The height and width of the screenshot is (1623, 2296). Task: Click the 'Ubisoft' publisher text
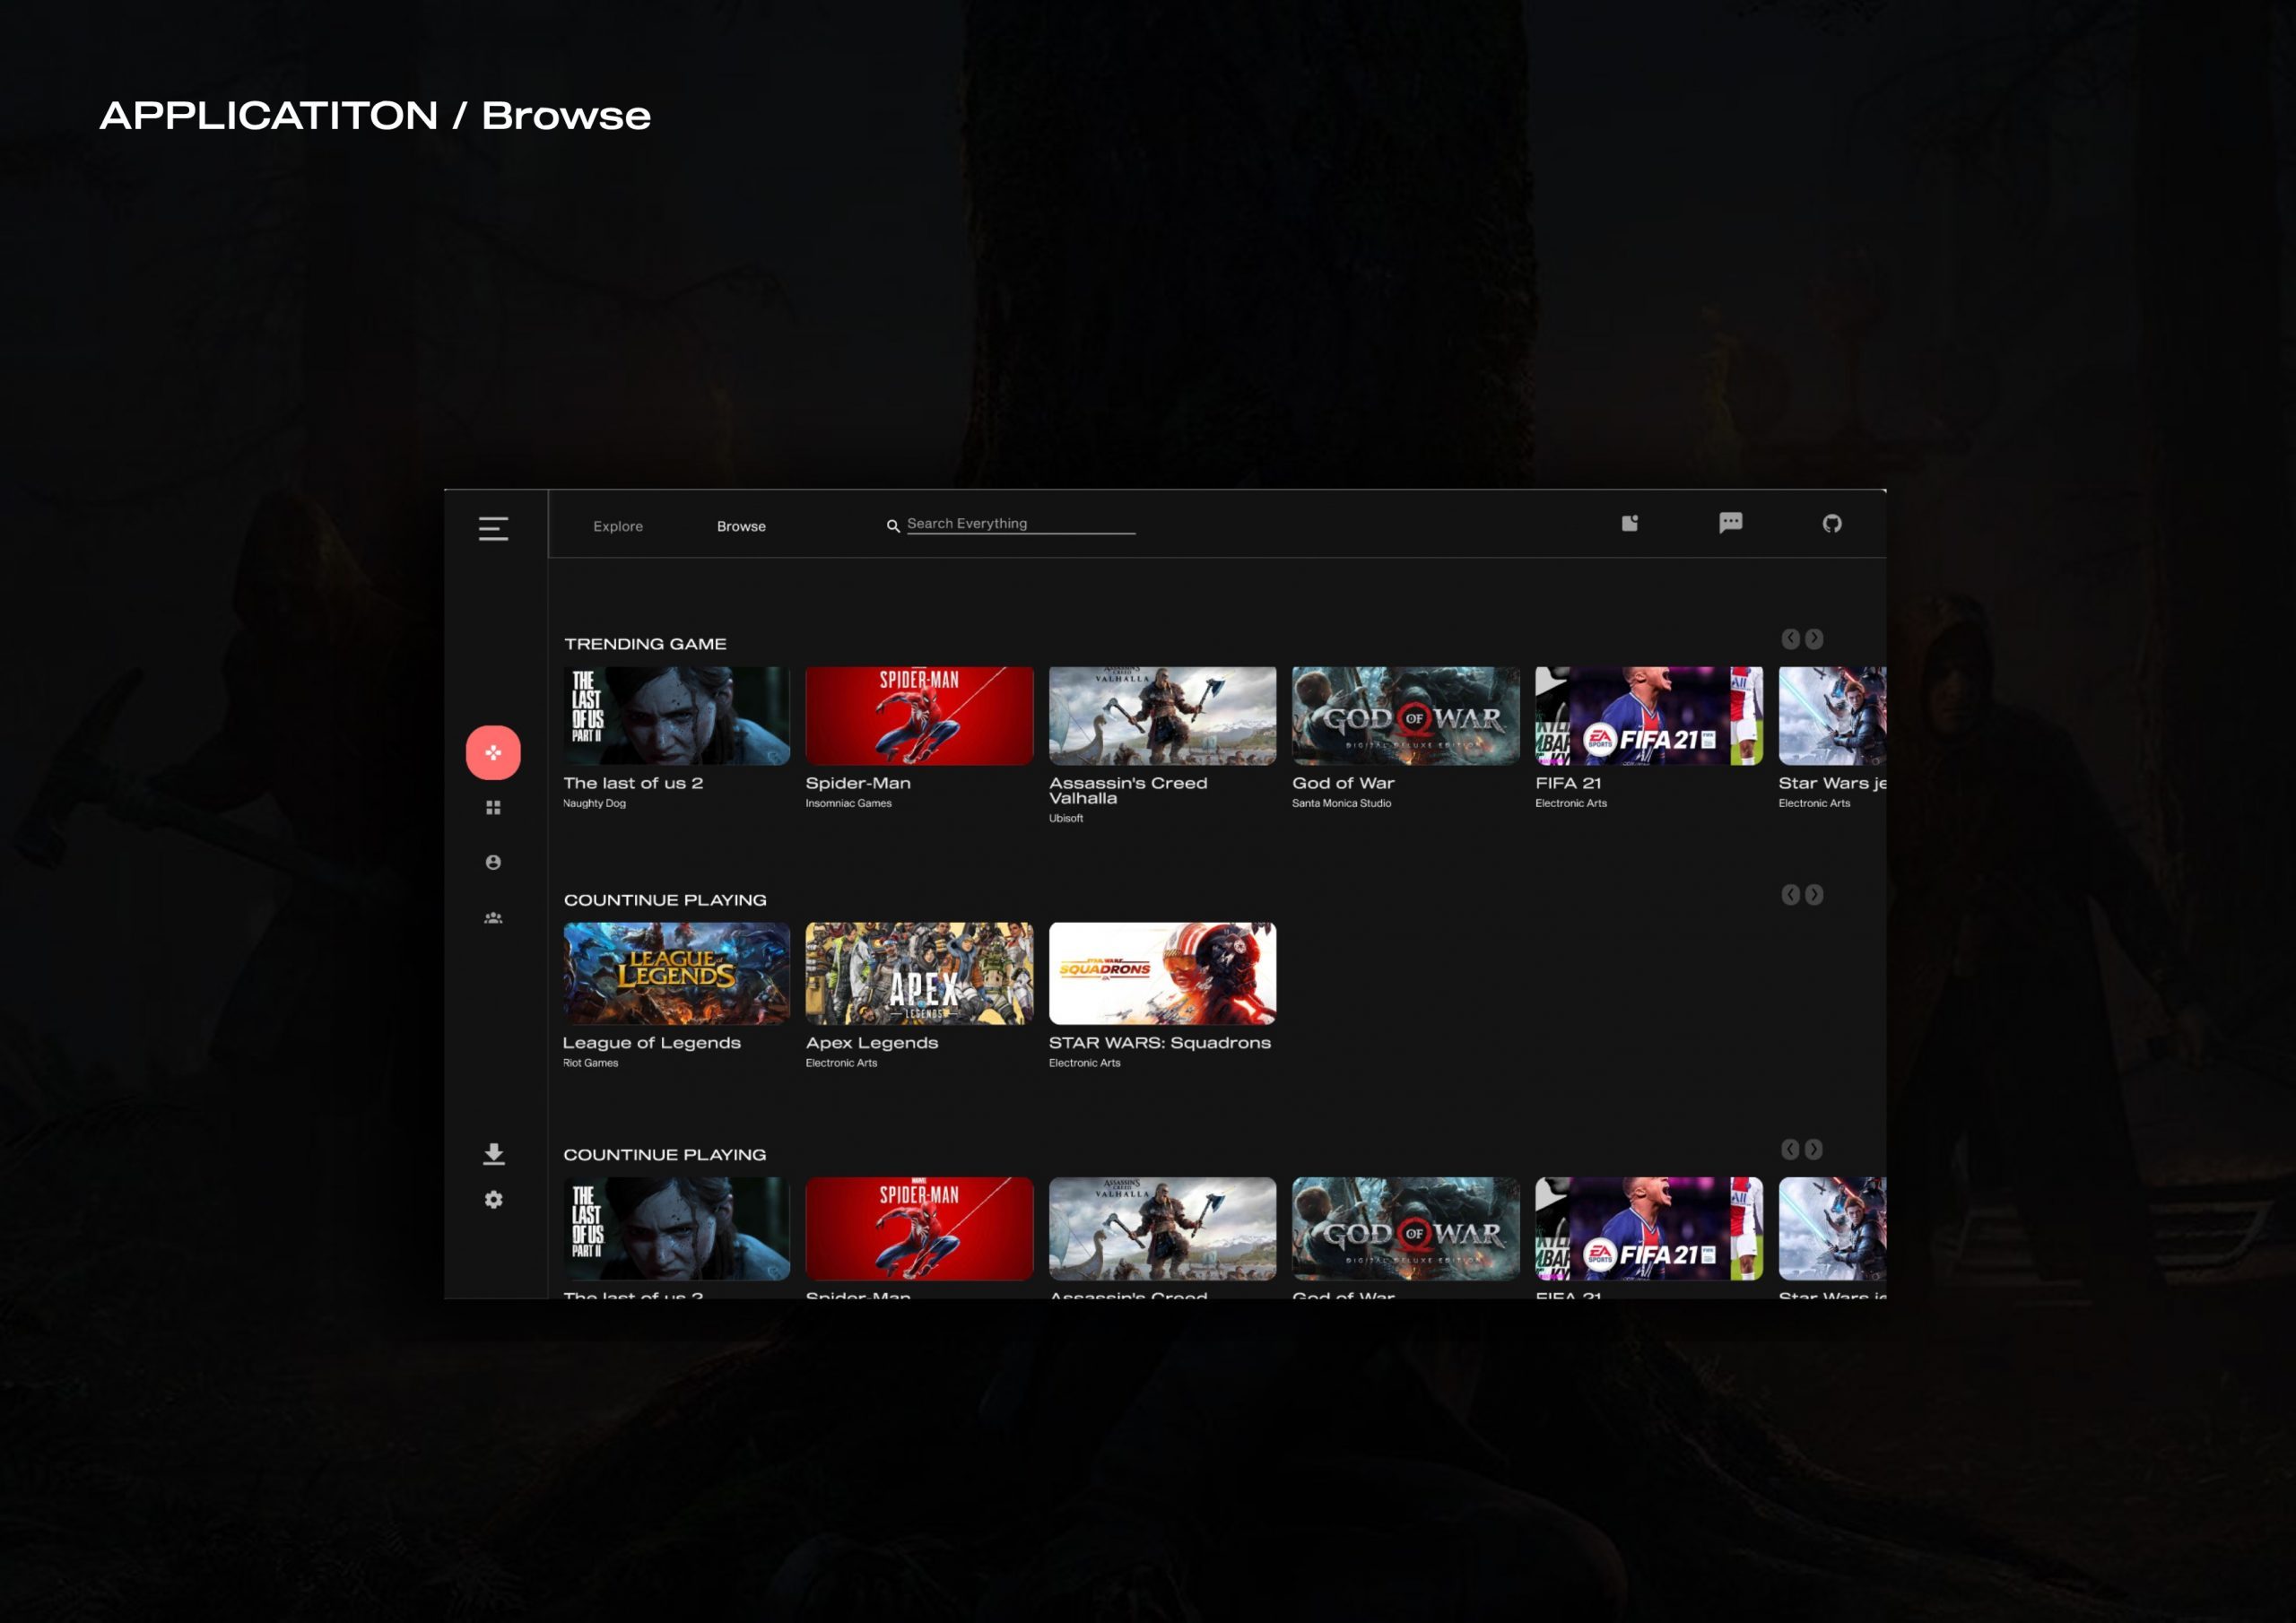1065,818
